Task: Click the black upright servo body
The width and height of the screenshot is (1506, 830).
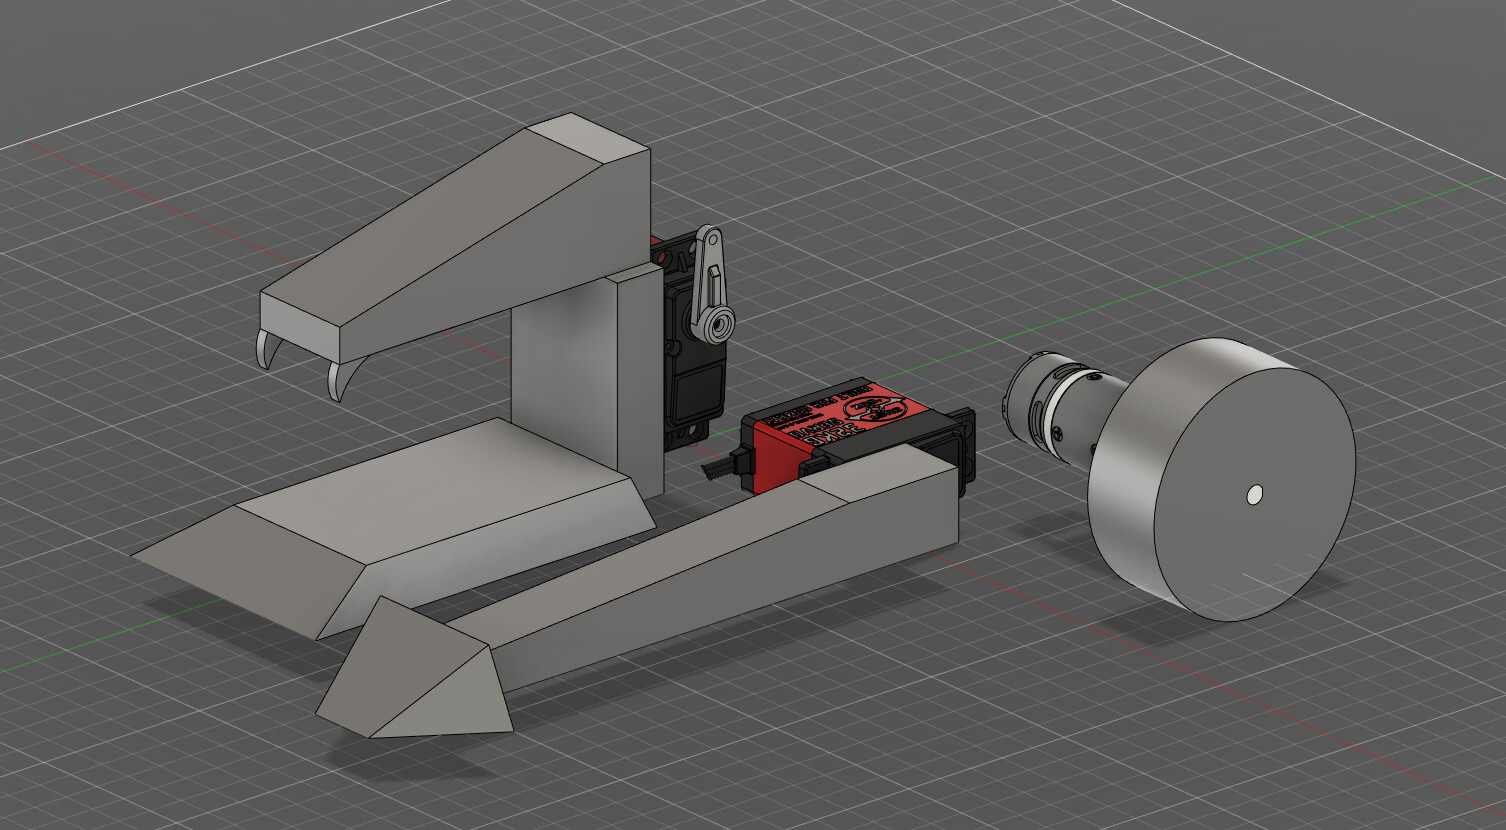Action: pos(685,390)
